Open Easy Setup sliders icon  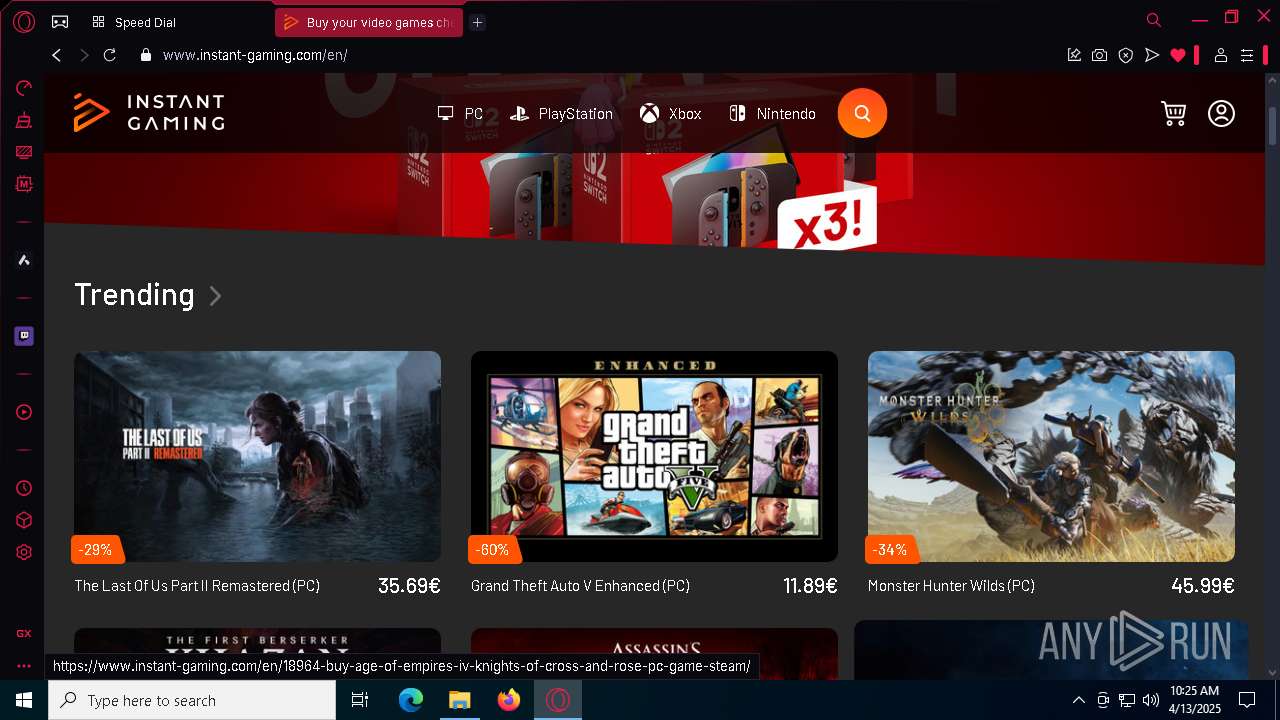tap(1247, 55)
